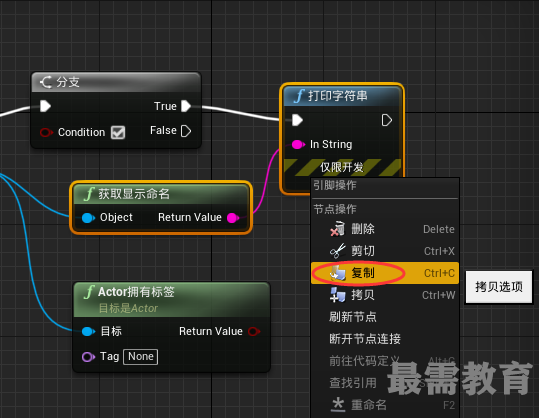Click 打印字符串 input execution pin

tap(297, 120)
